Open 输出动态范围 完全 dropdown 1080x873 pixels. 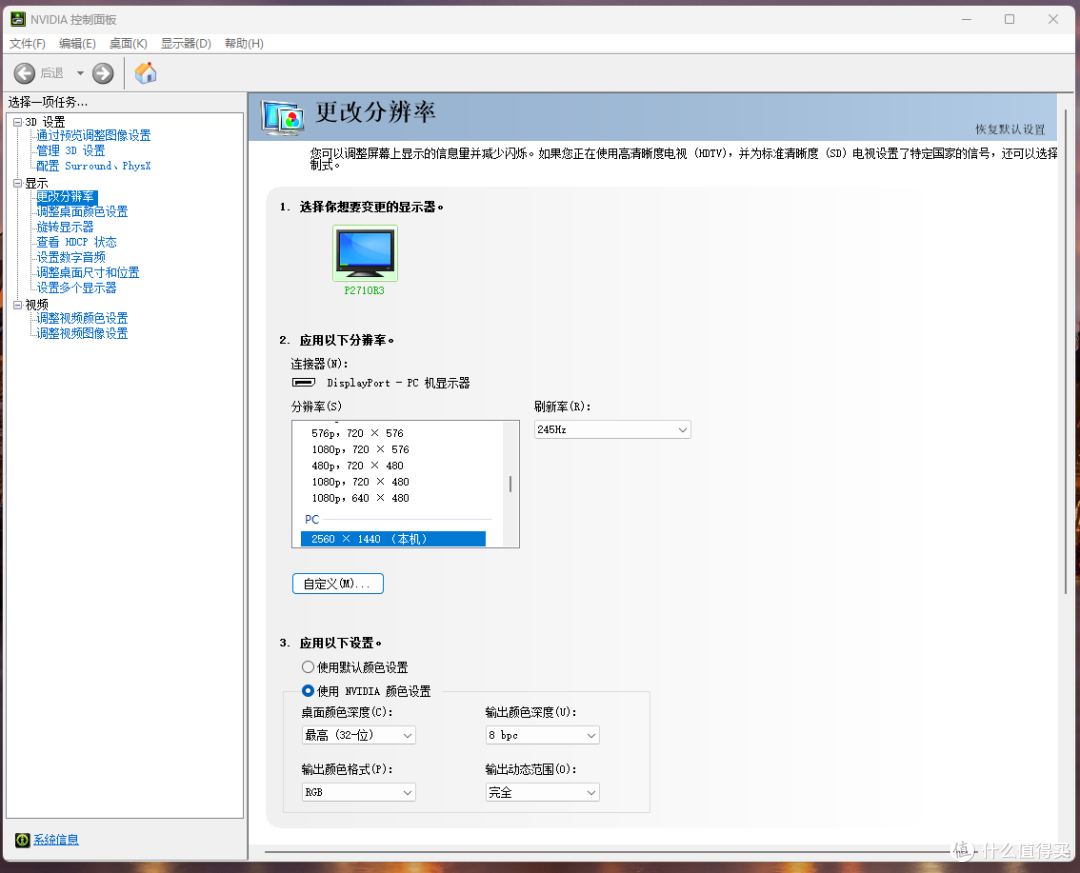pyautogui.click(x=542, y=792)
